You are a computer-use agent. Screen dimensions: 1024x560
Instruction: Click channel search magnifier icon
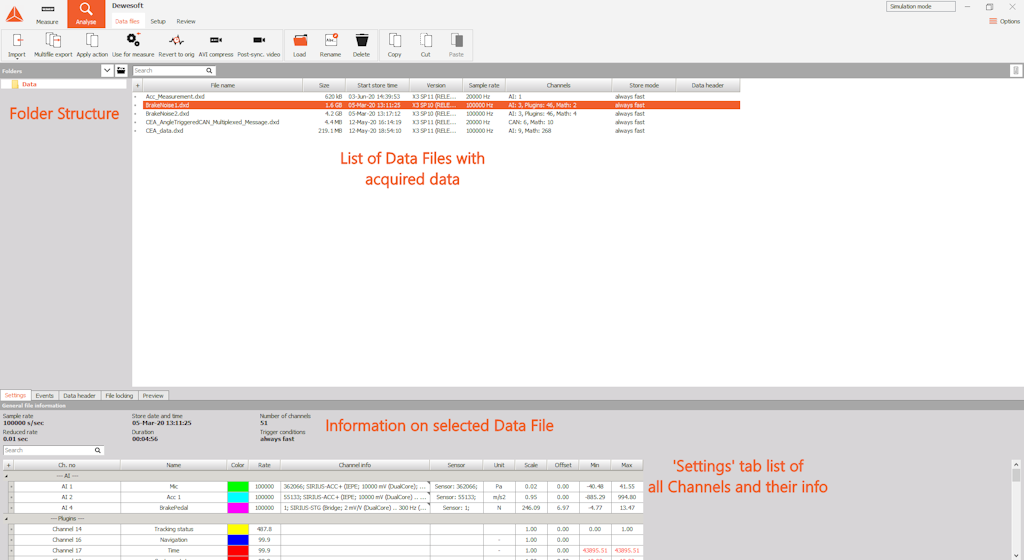tap(97, 450)
